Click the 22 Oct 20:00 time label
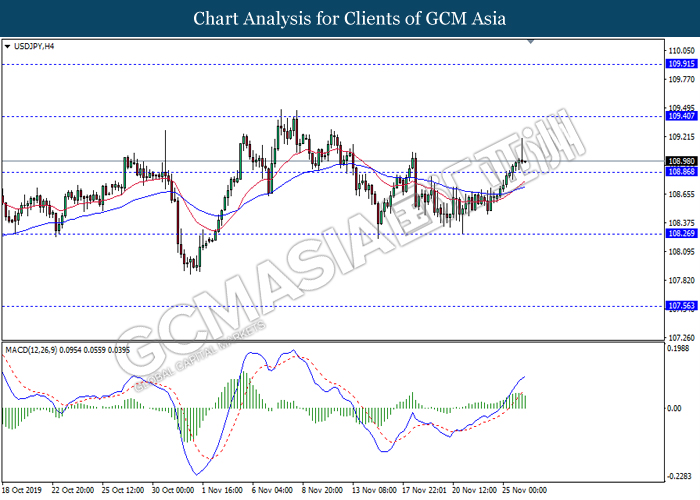700x500 pixels. pyautogui.click(x=73, y=490)
